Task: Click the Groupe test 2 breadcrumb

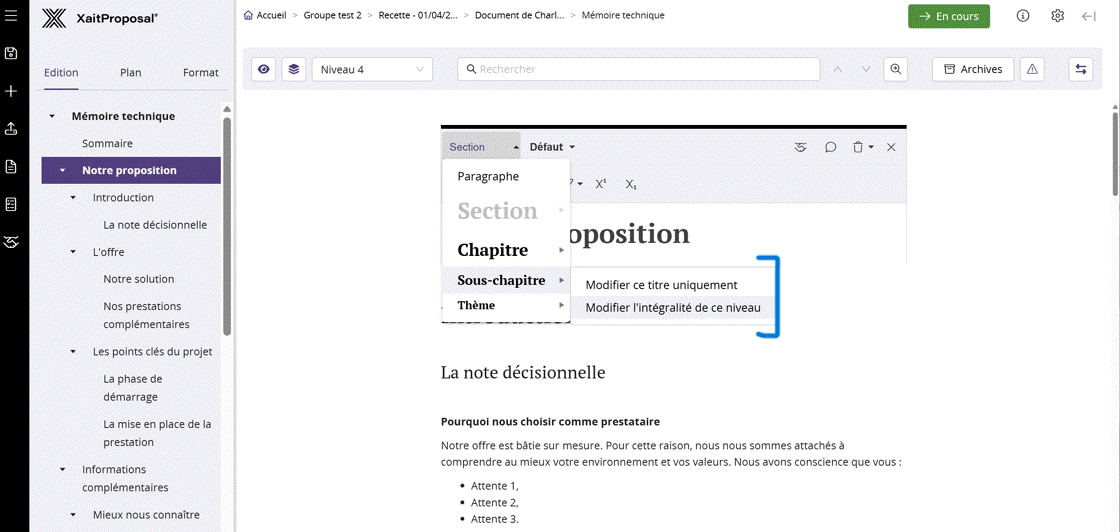Action: pyautogui.click(x=332, y=15)
